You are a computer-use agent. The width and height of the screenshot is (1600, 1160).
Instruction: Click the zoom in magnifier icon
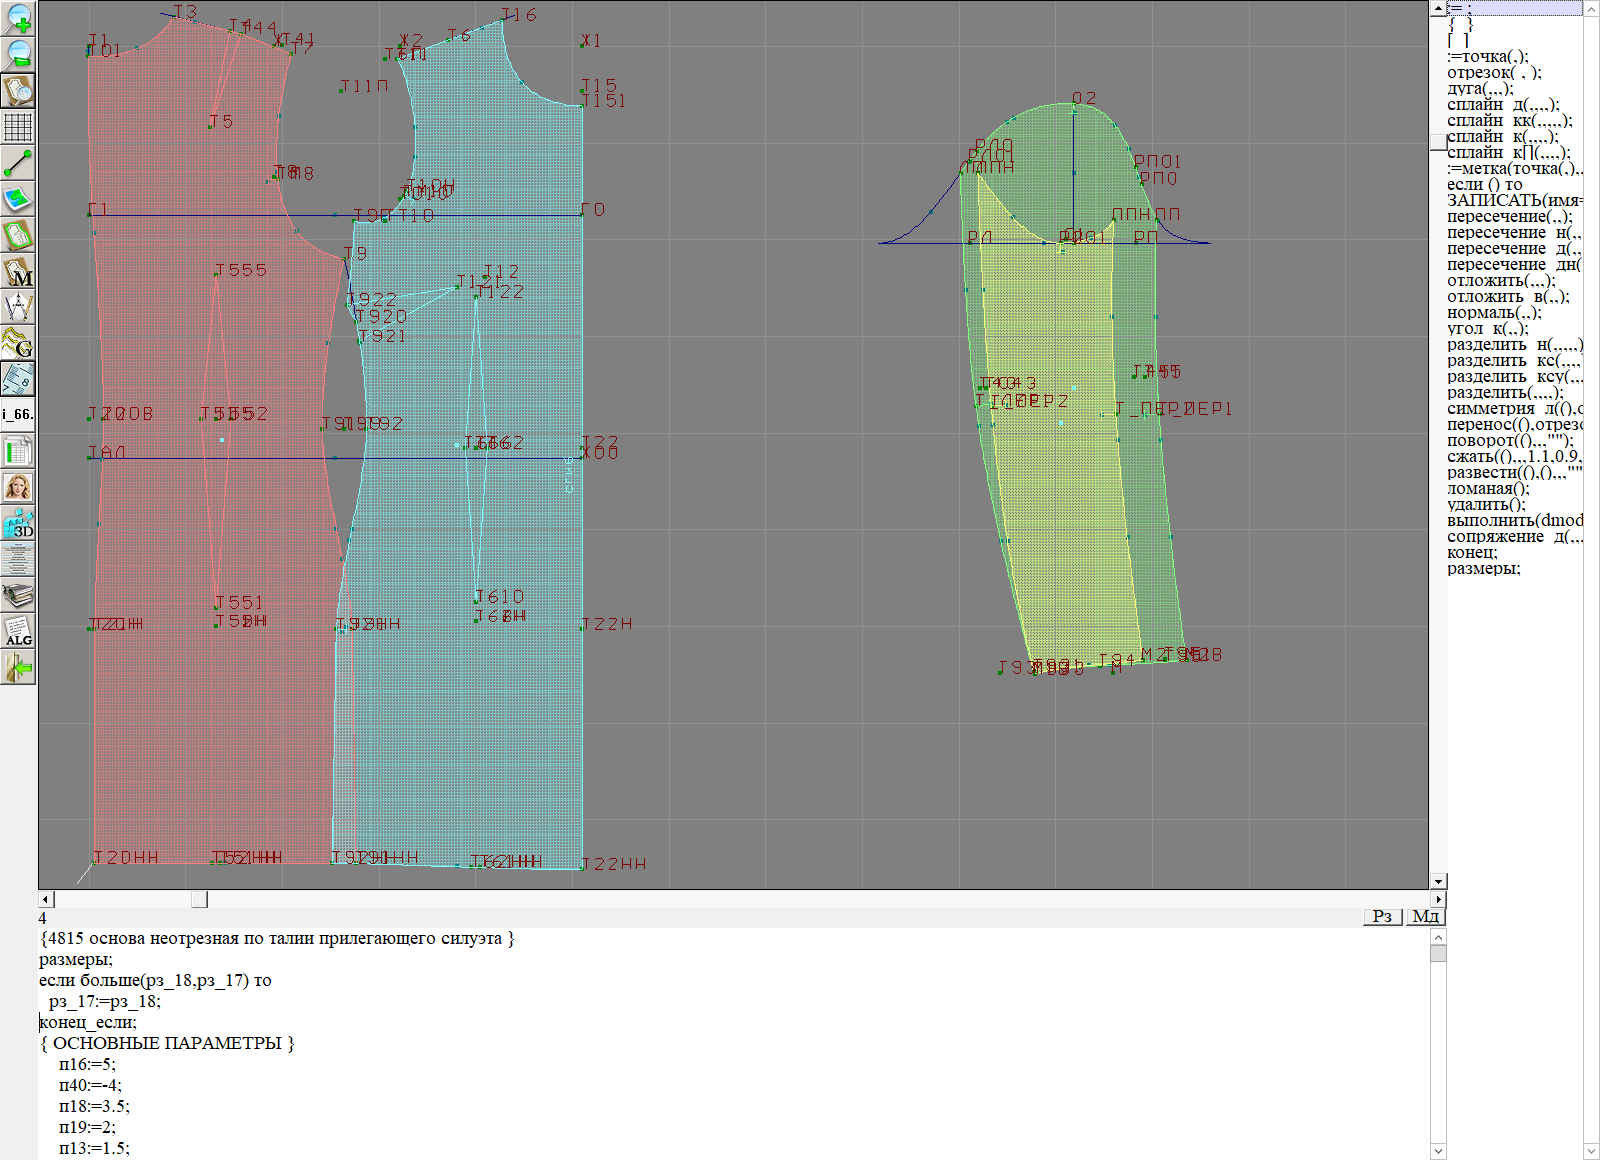pos(18,17)
